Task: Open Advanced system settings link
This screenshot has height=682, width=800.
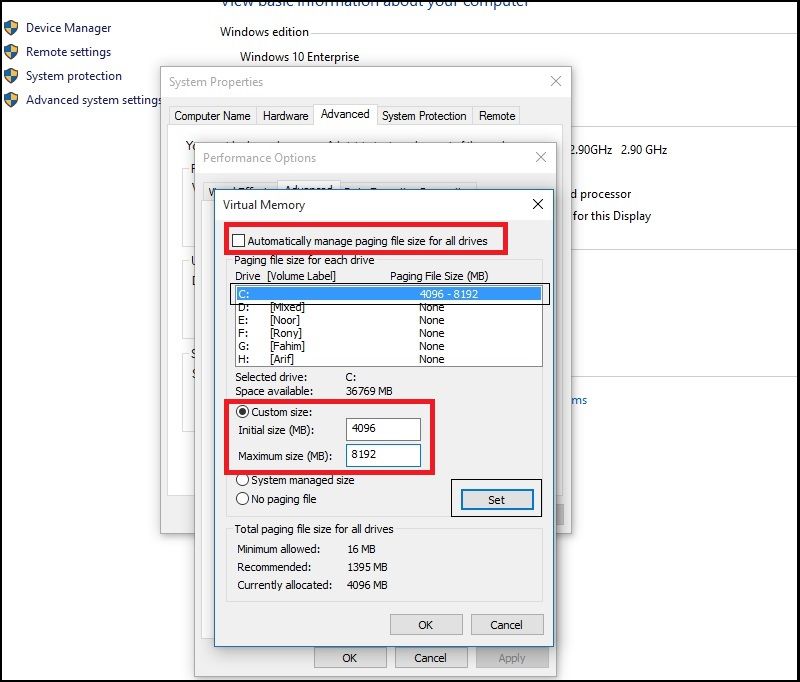Action: point(93,99)
